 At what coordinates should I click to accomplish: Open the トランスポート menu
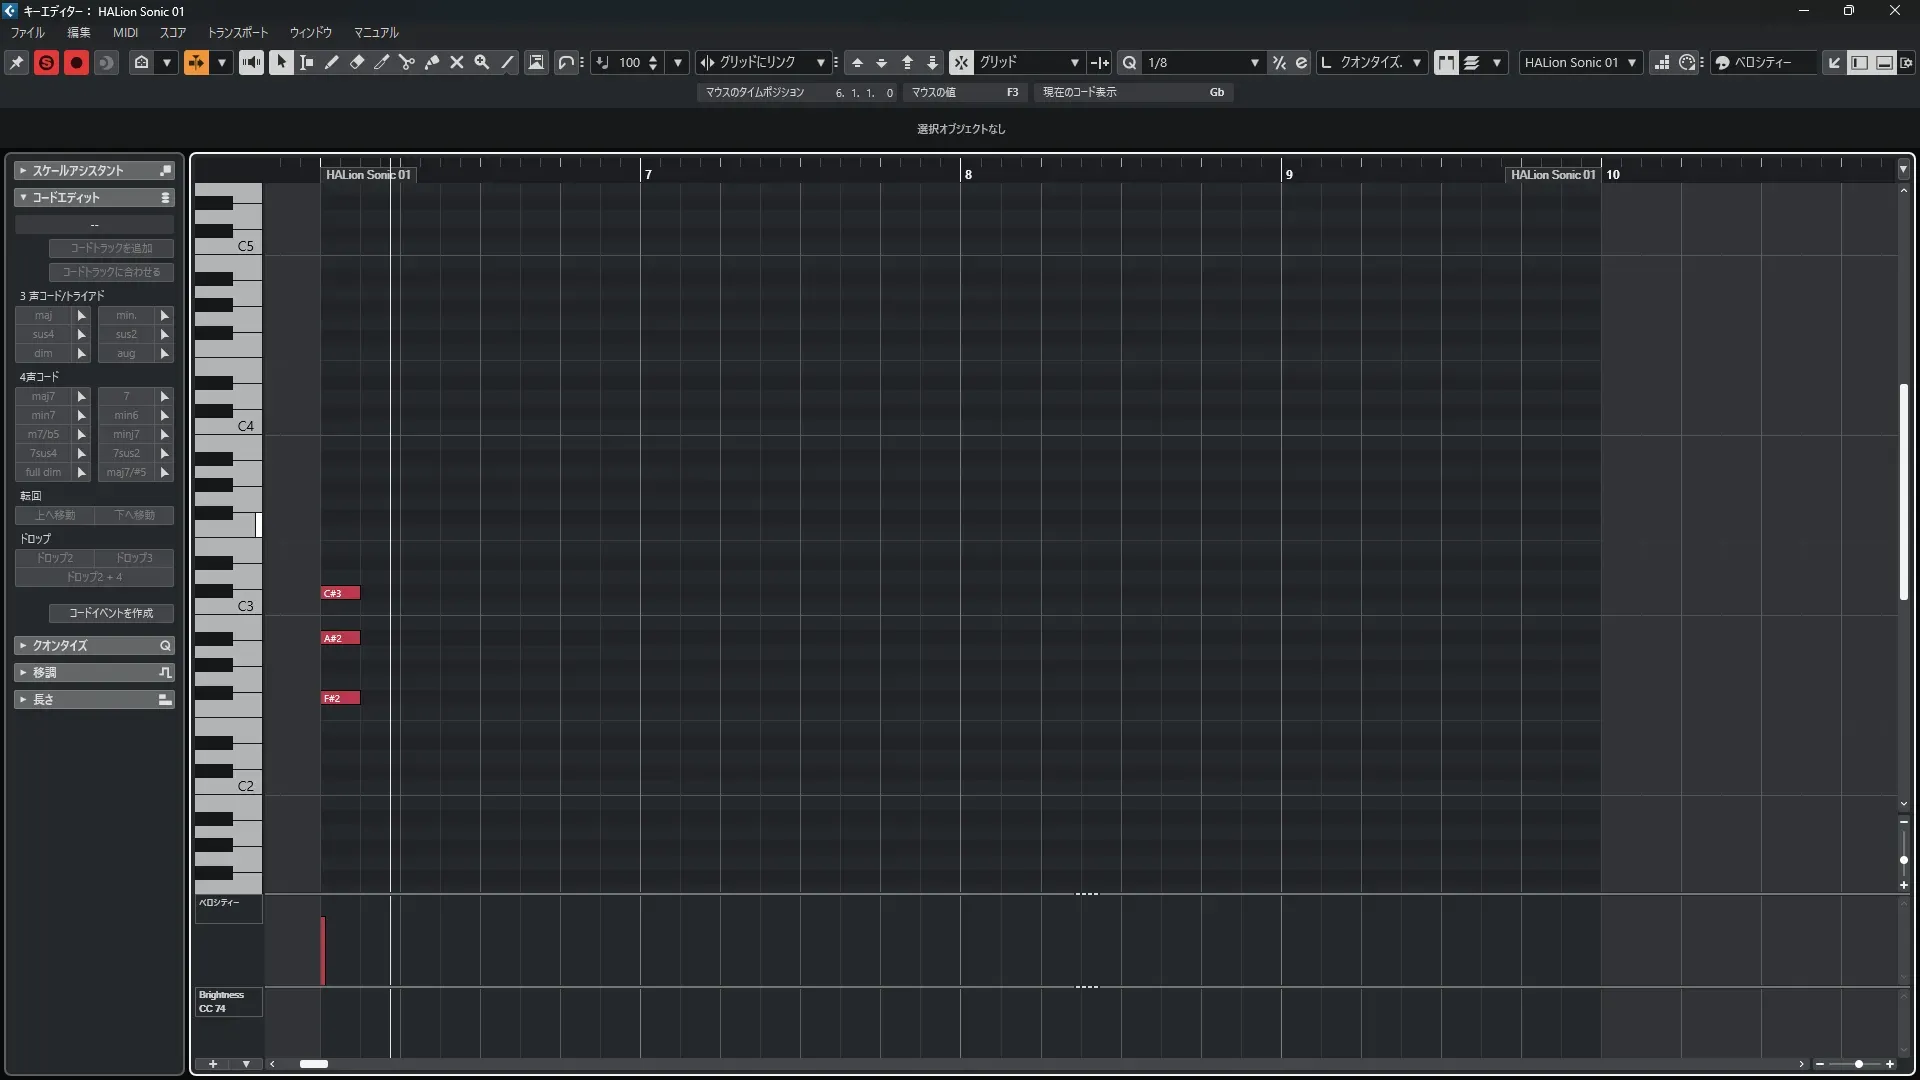click(237, 32)
